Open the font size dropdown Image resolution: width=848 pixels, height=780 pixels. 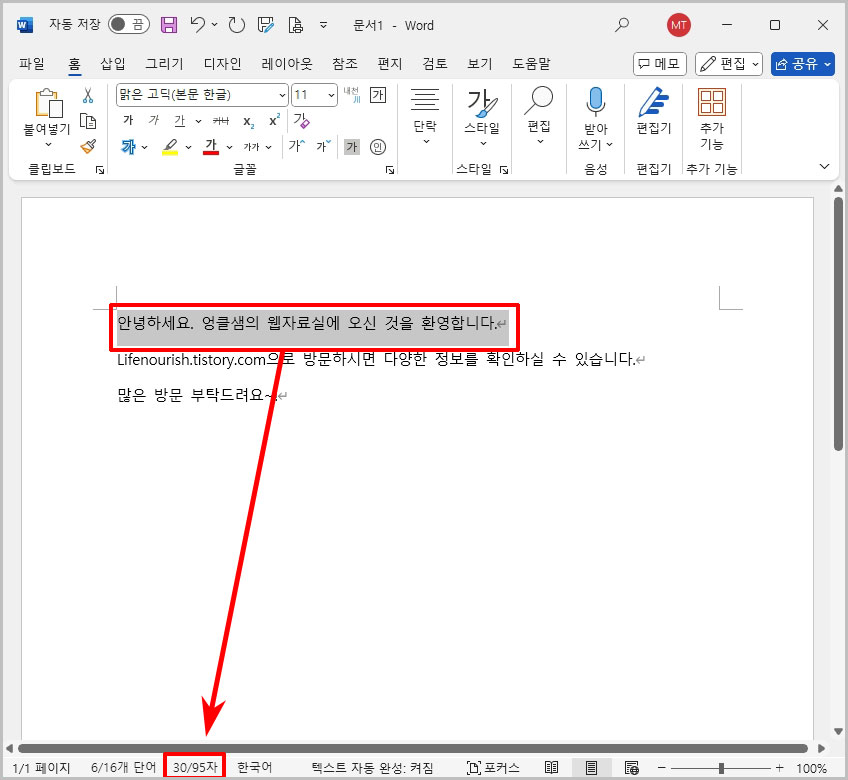click(x=330, y=94)
